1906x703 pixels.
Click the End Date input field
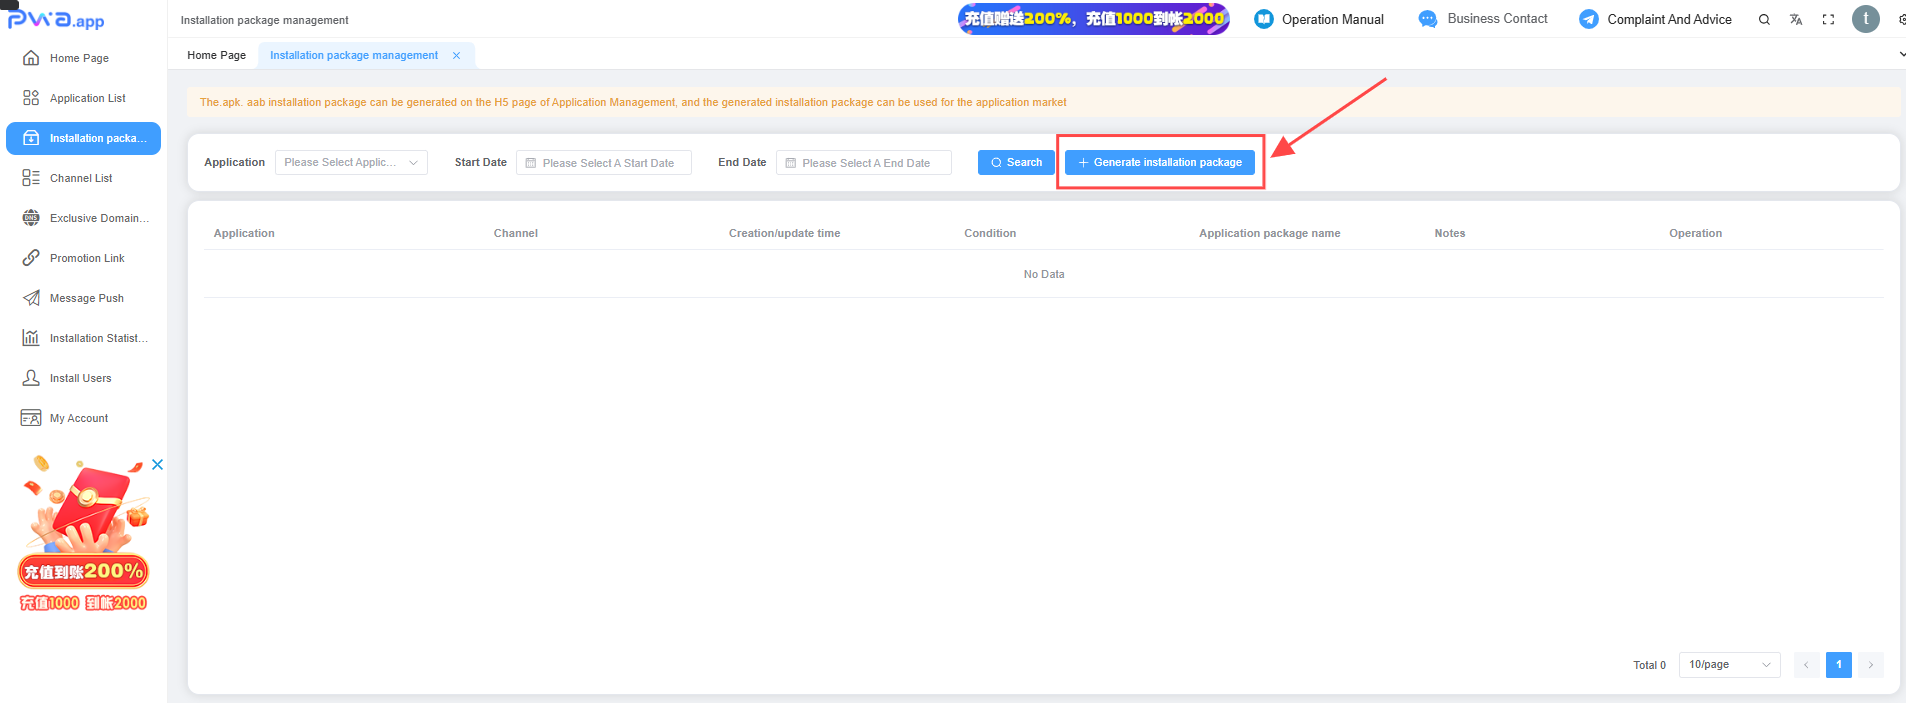pyautogui.click(x=864, y=163)
